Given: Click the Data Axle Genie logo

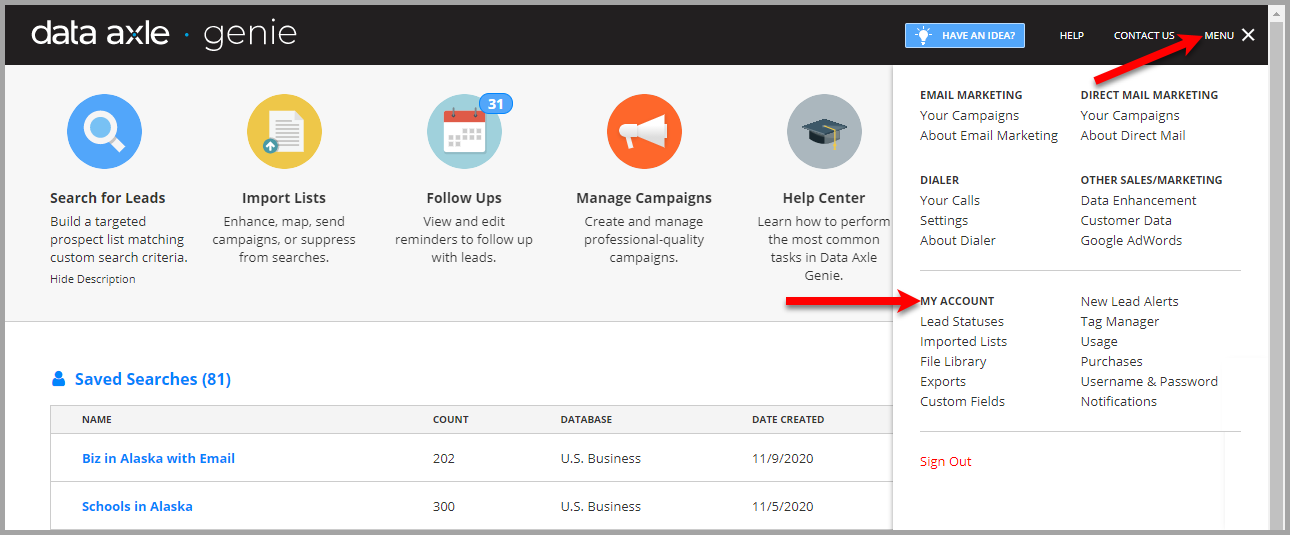Looking at the screenshot, I should (164, 34).
